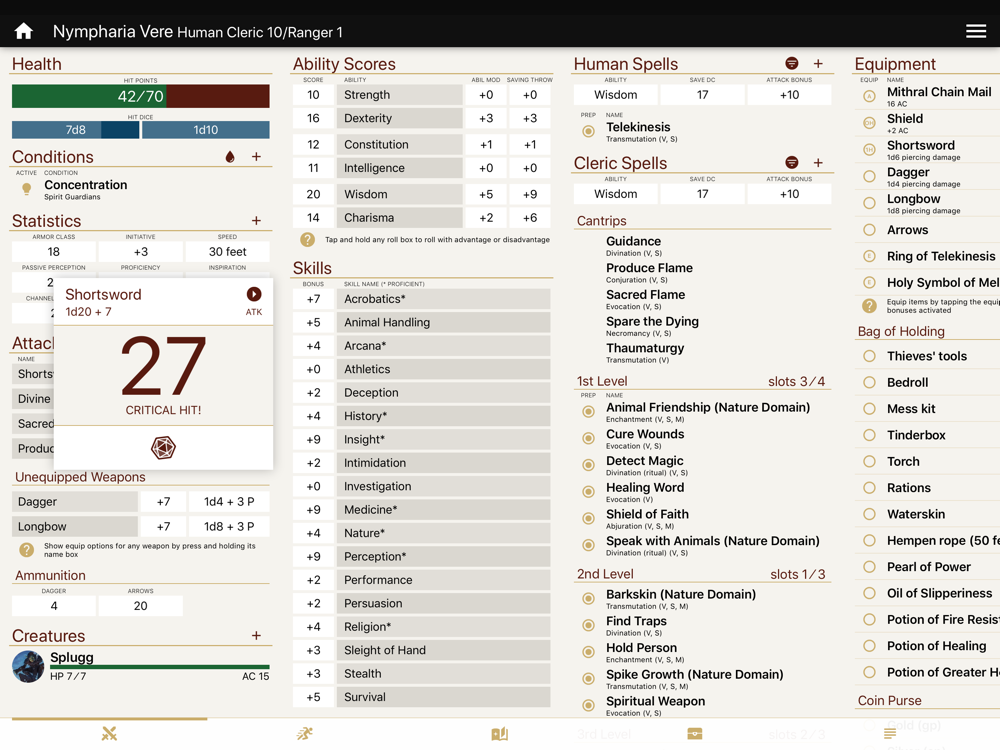This screenshot has width=1000, height=750.
Task: Click the help icon under Unequipped Weapons
Action: click(27, 550)
